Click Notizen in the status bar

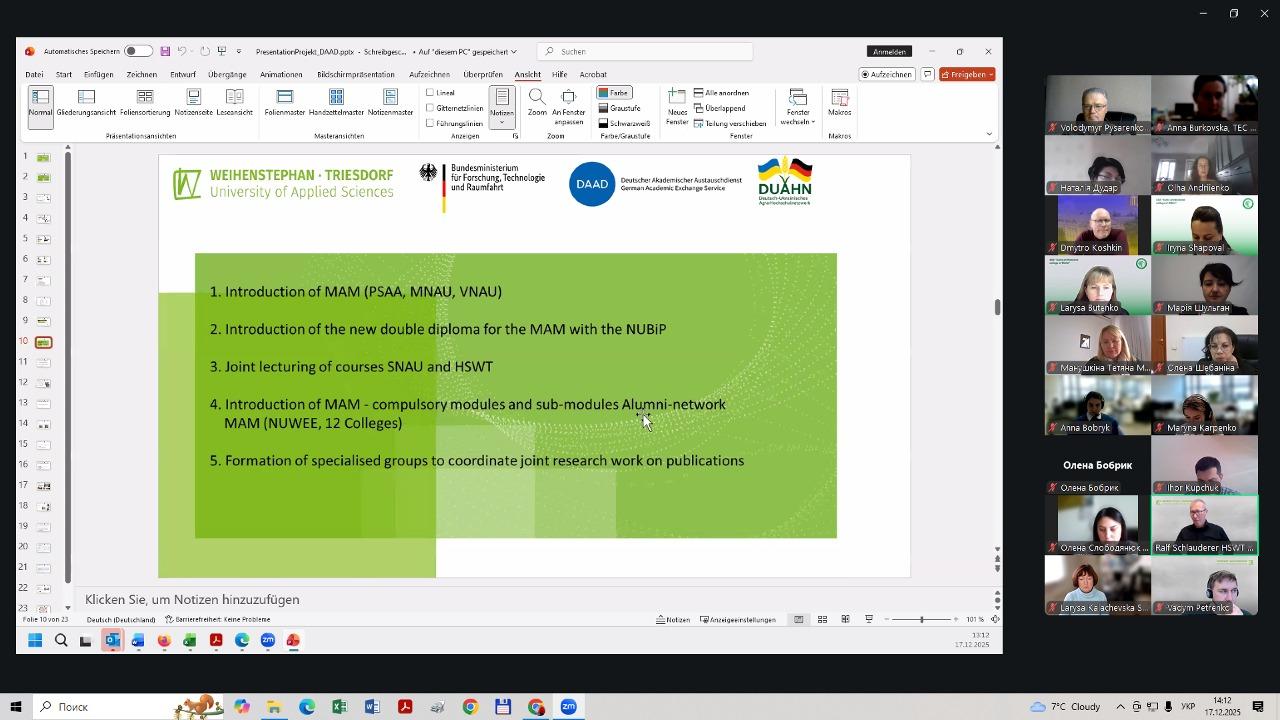point(673,620)
